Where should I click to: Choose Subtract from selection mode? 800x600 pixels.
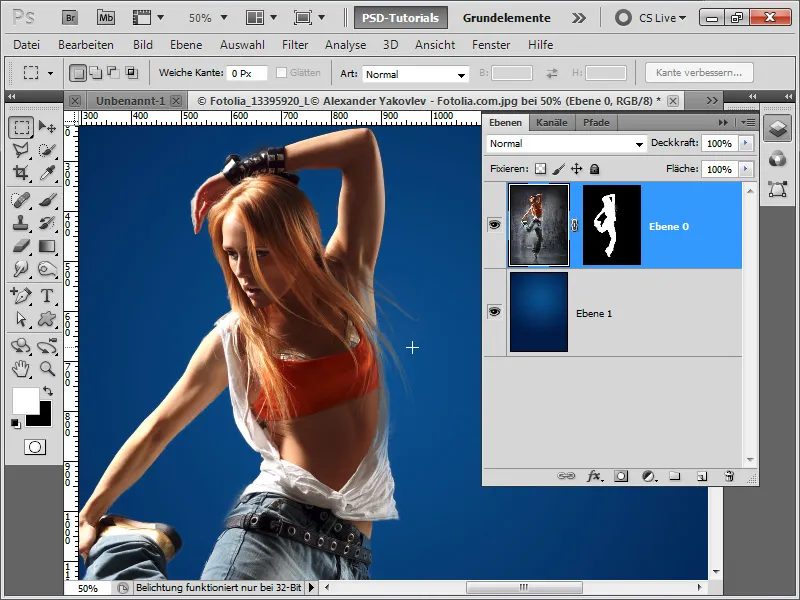point(113,73)
